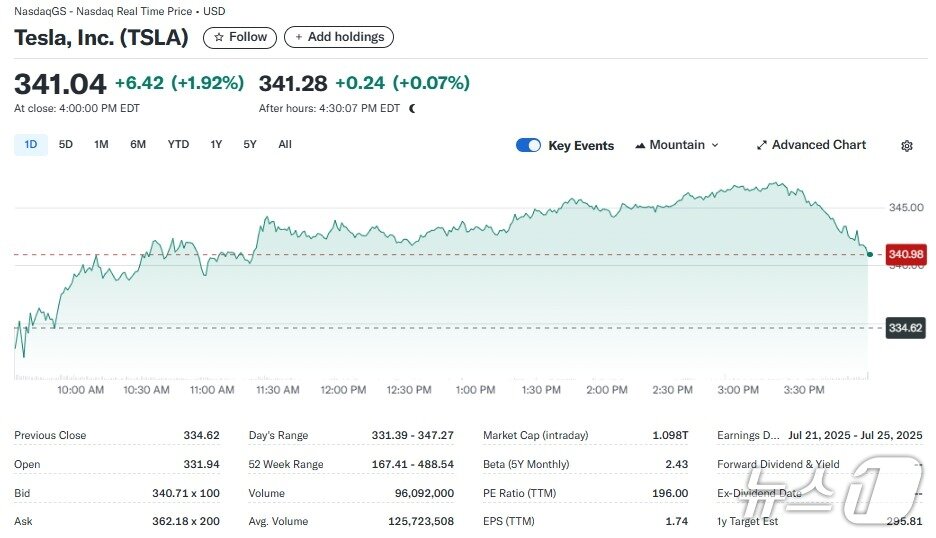Click the 3:30 PM axis label
This screenshot has width=936, height=538.
pyautogui.click(x=804, y=390)
